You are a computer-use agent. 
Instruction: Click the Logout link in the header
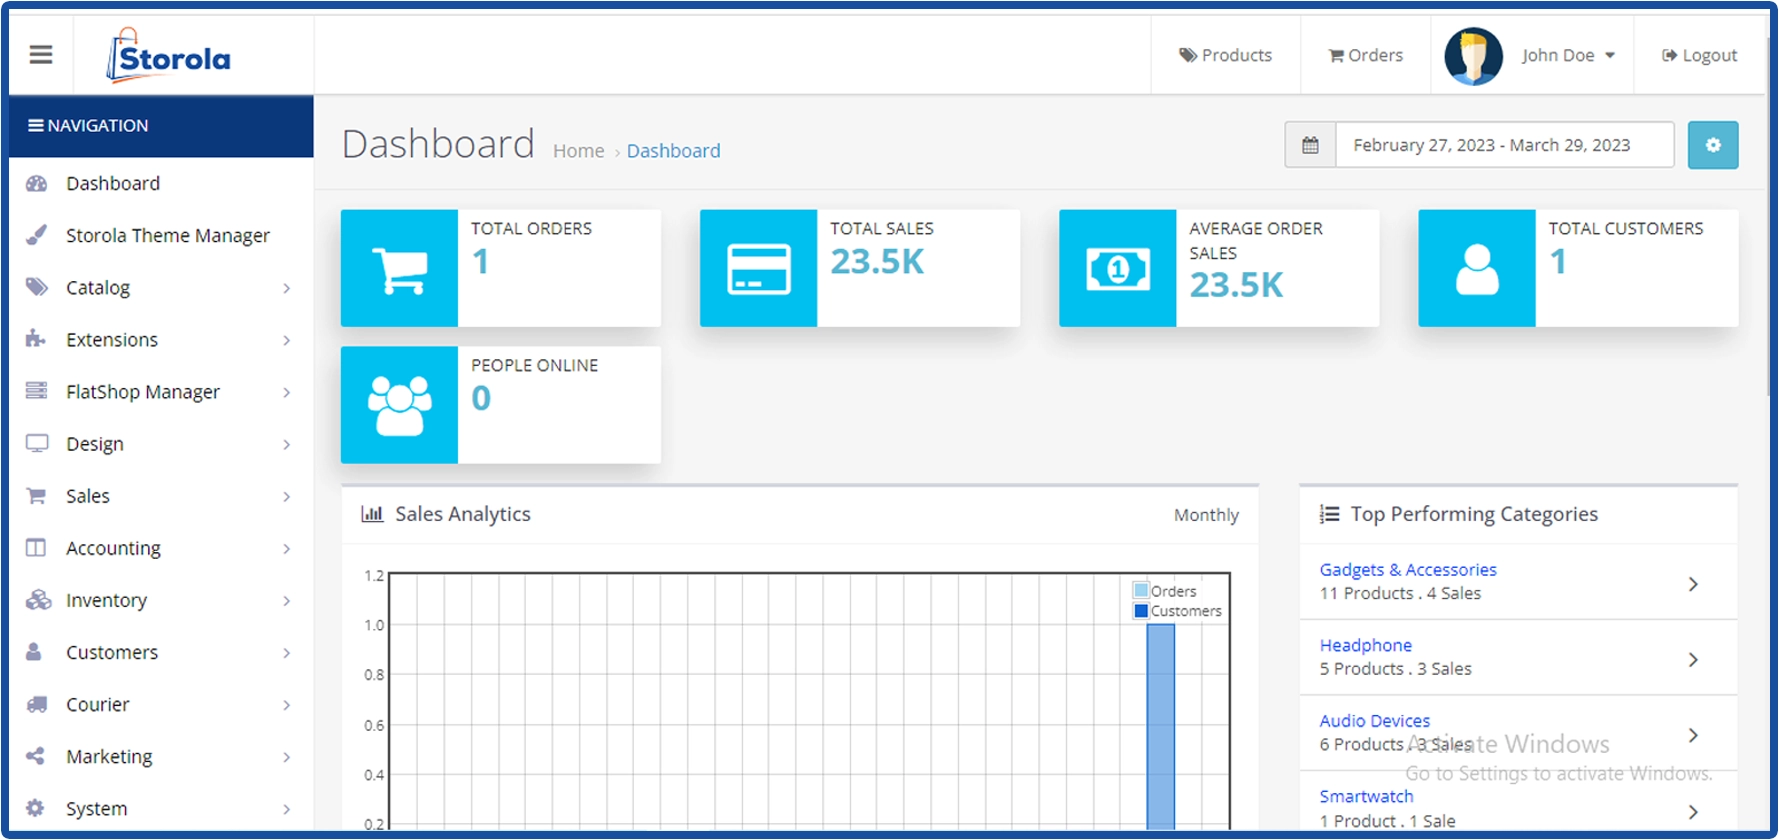pos(1699,56)
